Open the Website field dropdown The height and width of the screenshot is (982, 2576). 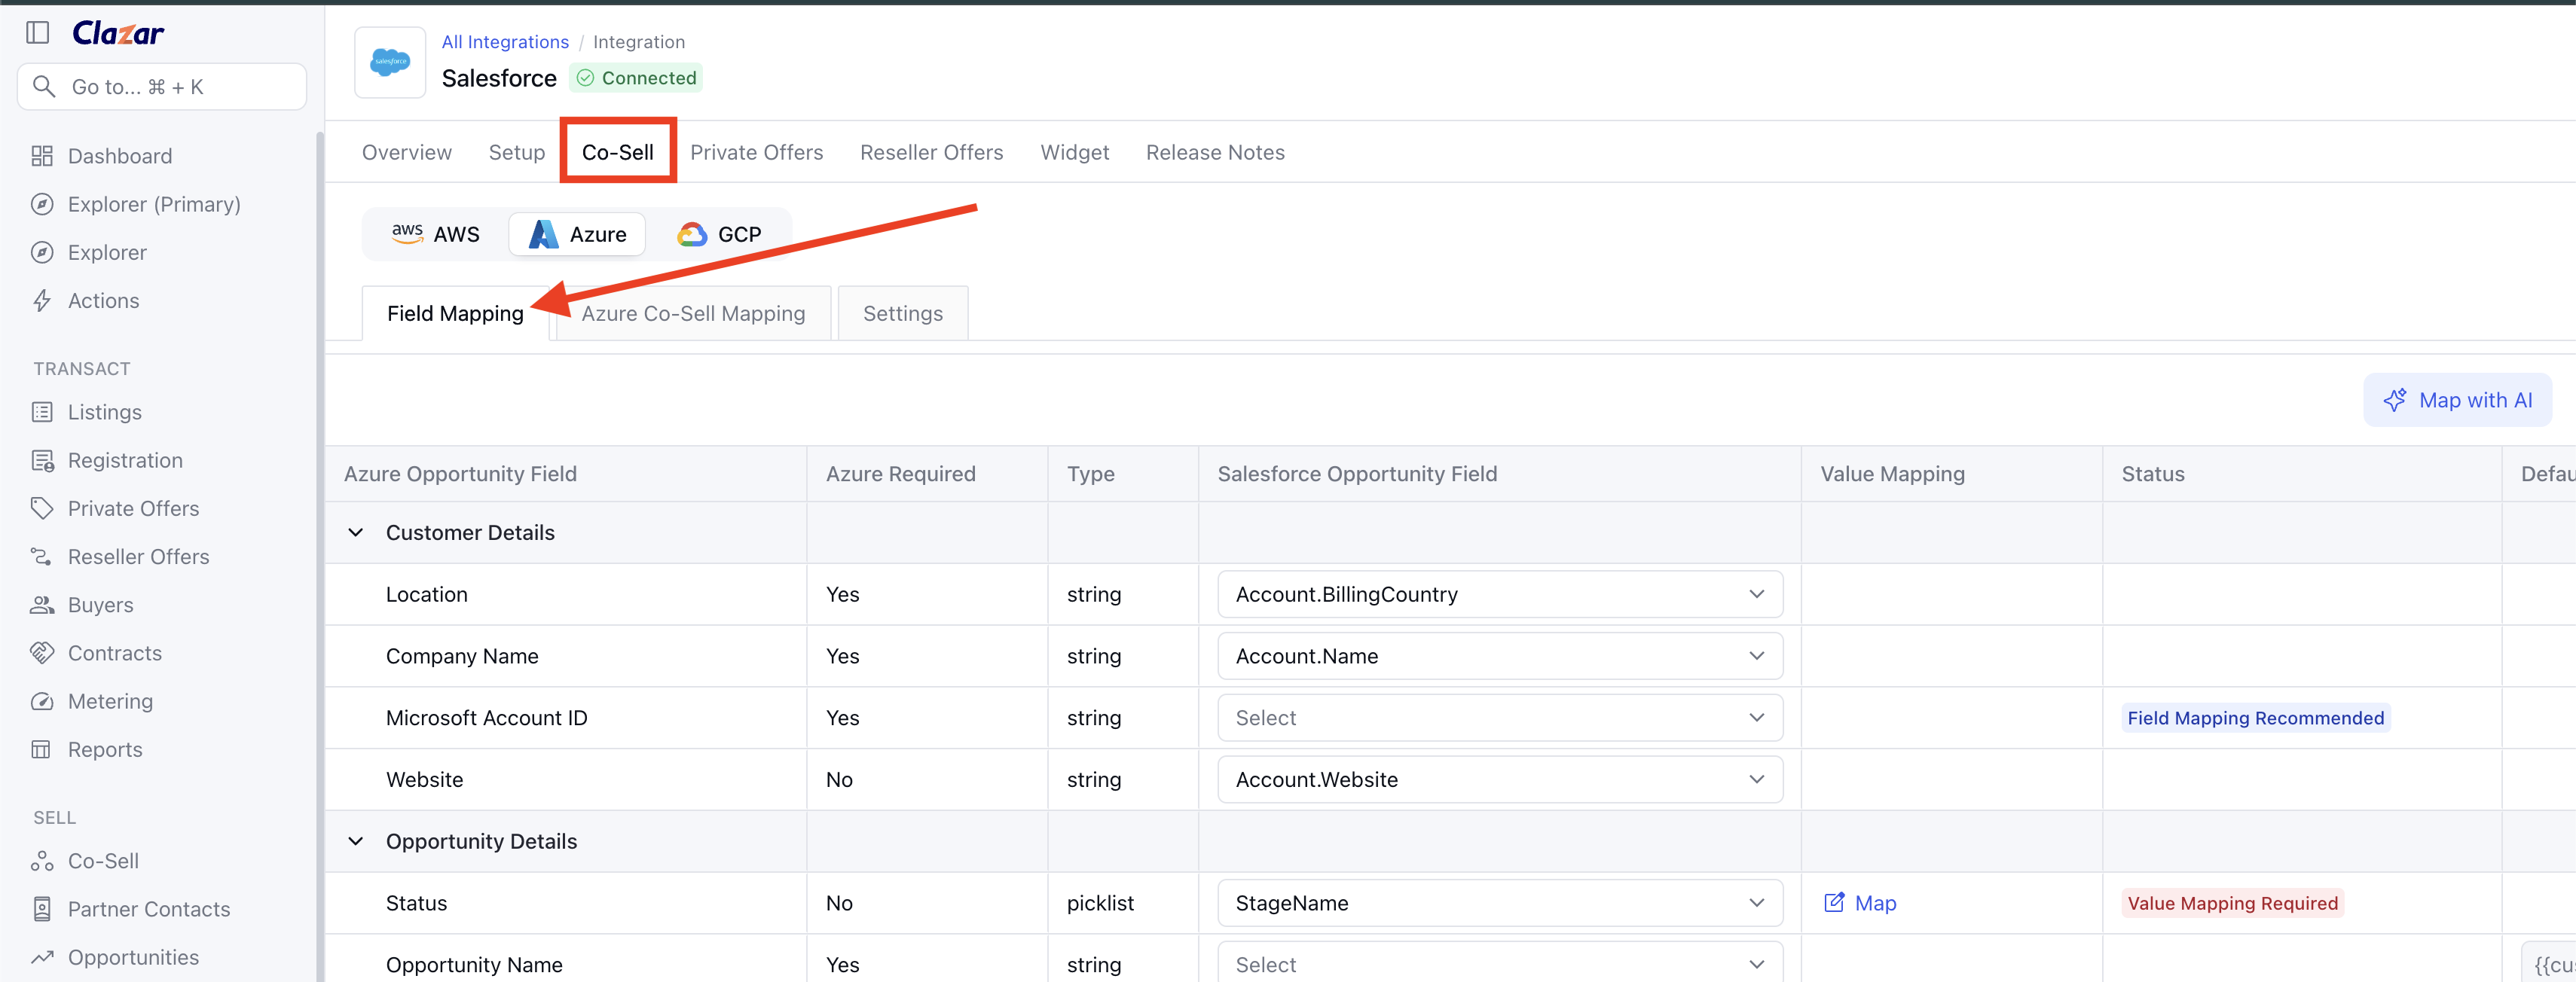point(1500,779)
